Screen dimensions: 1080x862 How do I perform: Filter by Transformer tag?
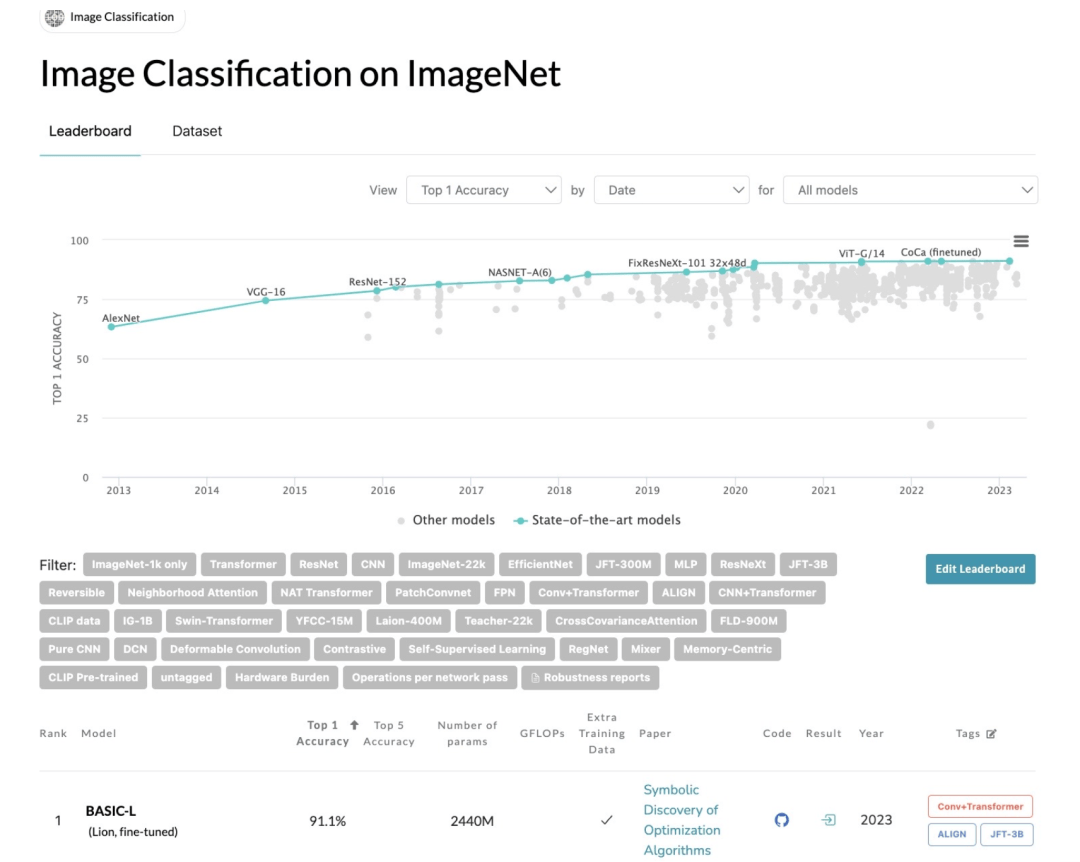point(243,564)
